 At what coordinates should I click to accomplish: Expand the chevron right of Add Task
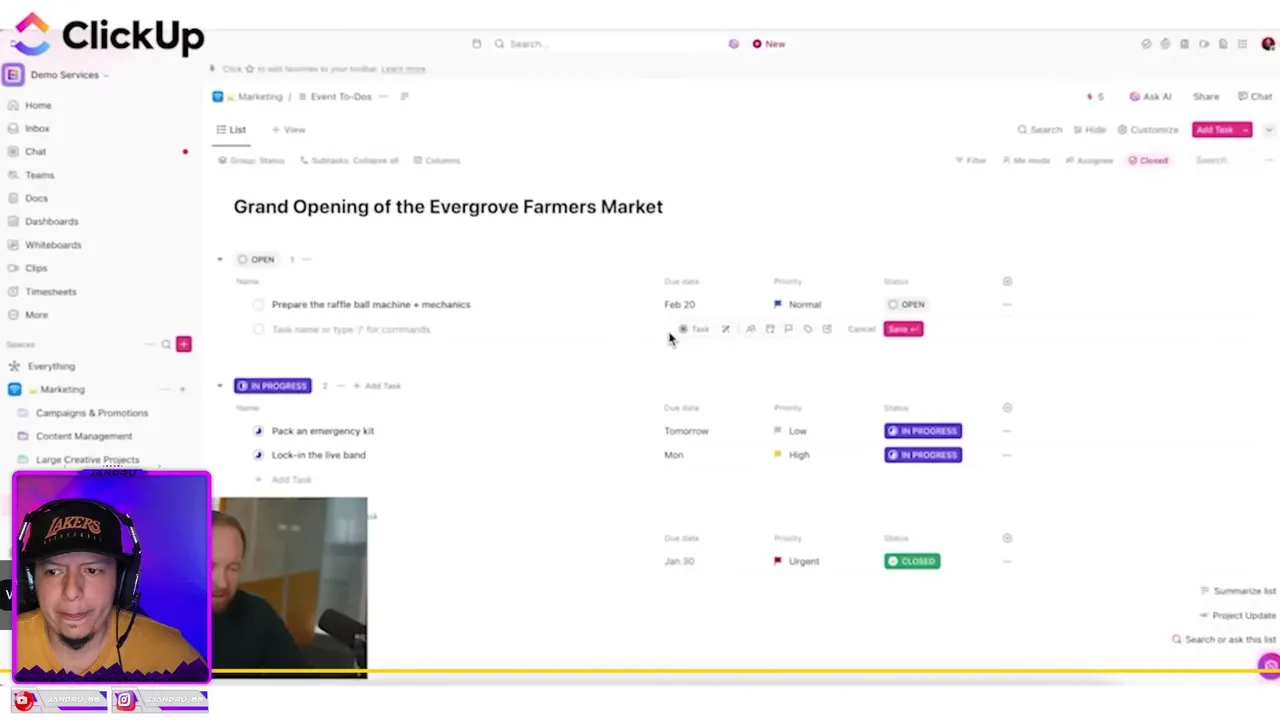pos(1269,130)
